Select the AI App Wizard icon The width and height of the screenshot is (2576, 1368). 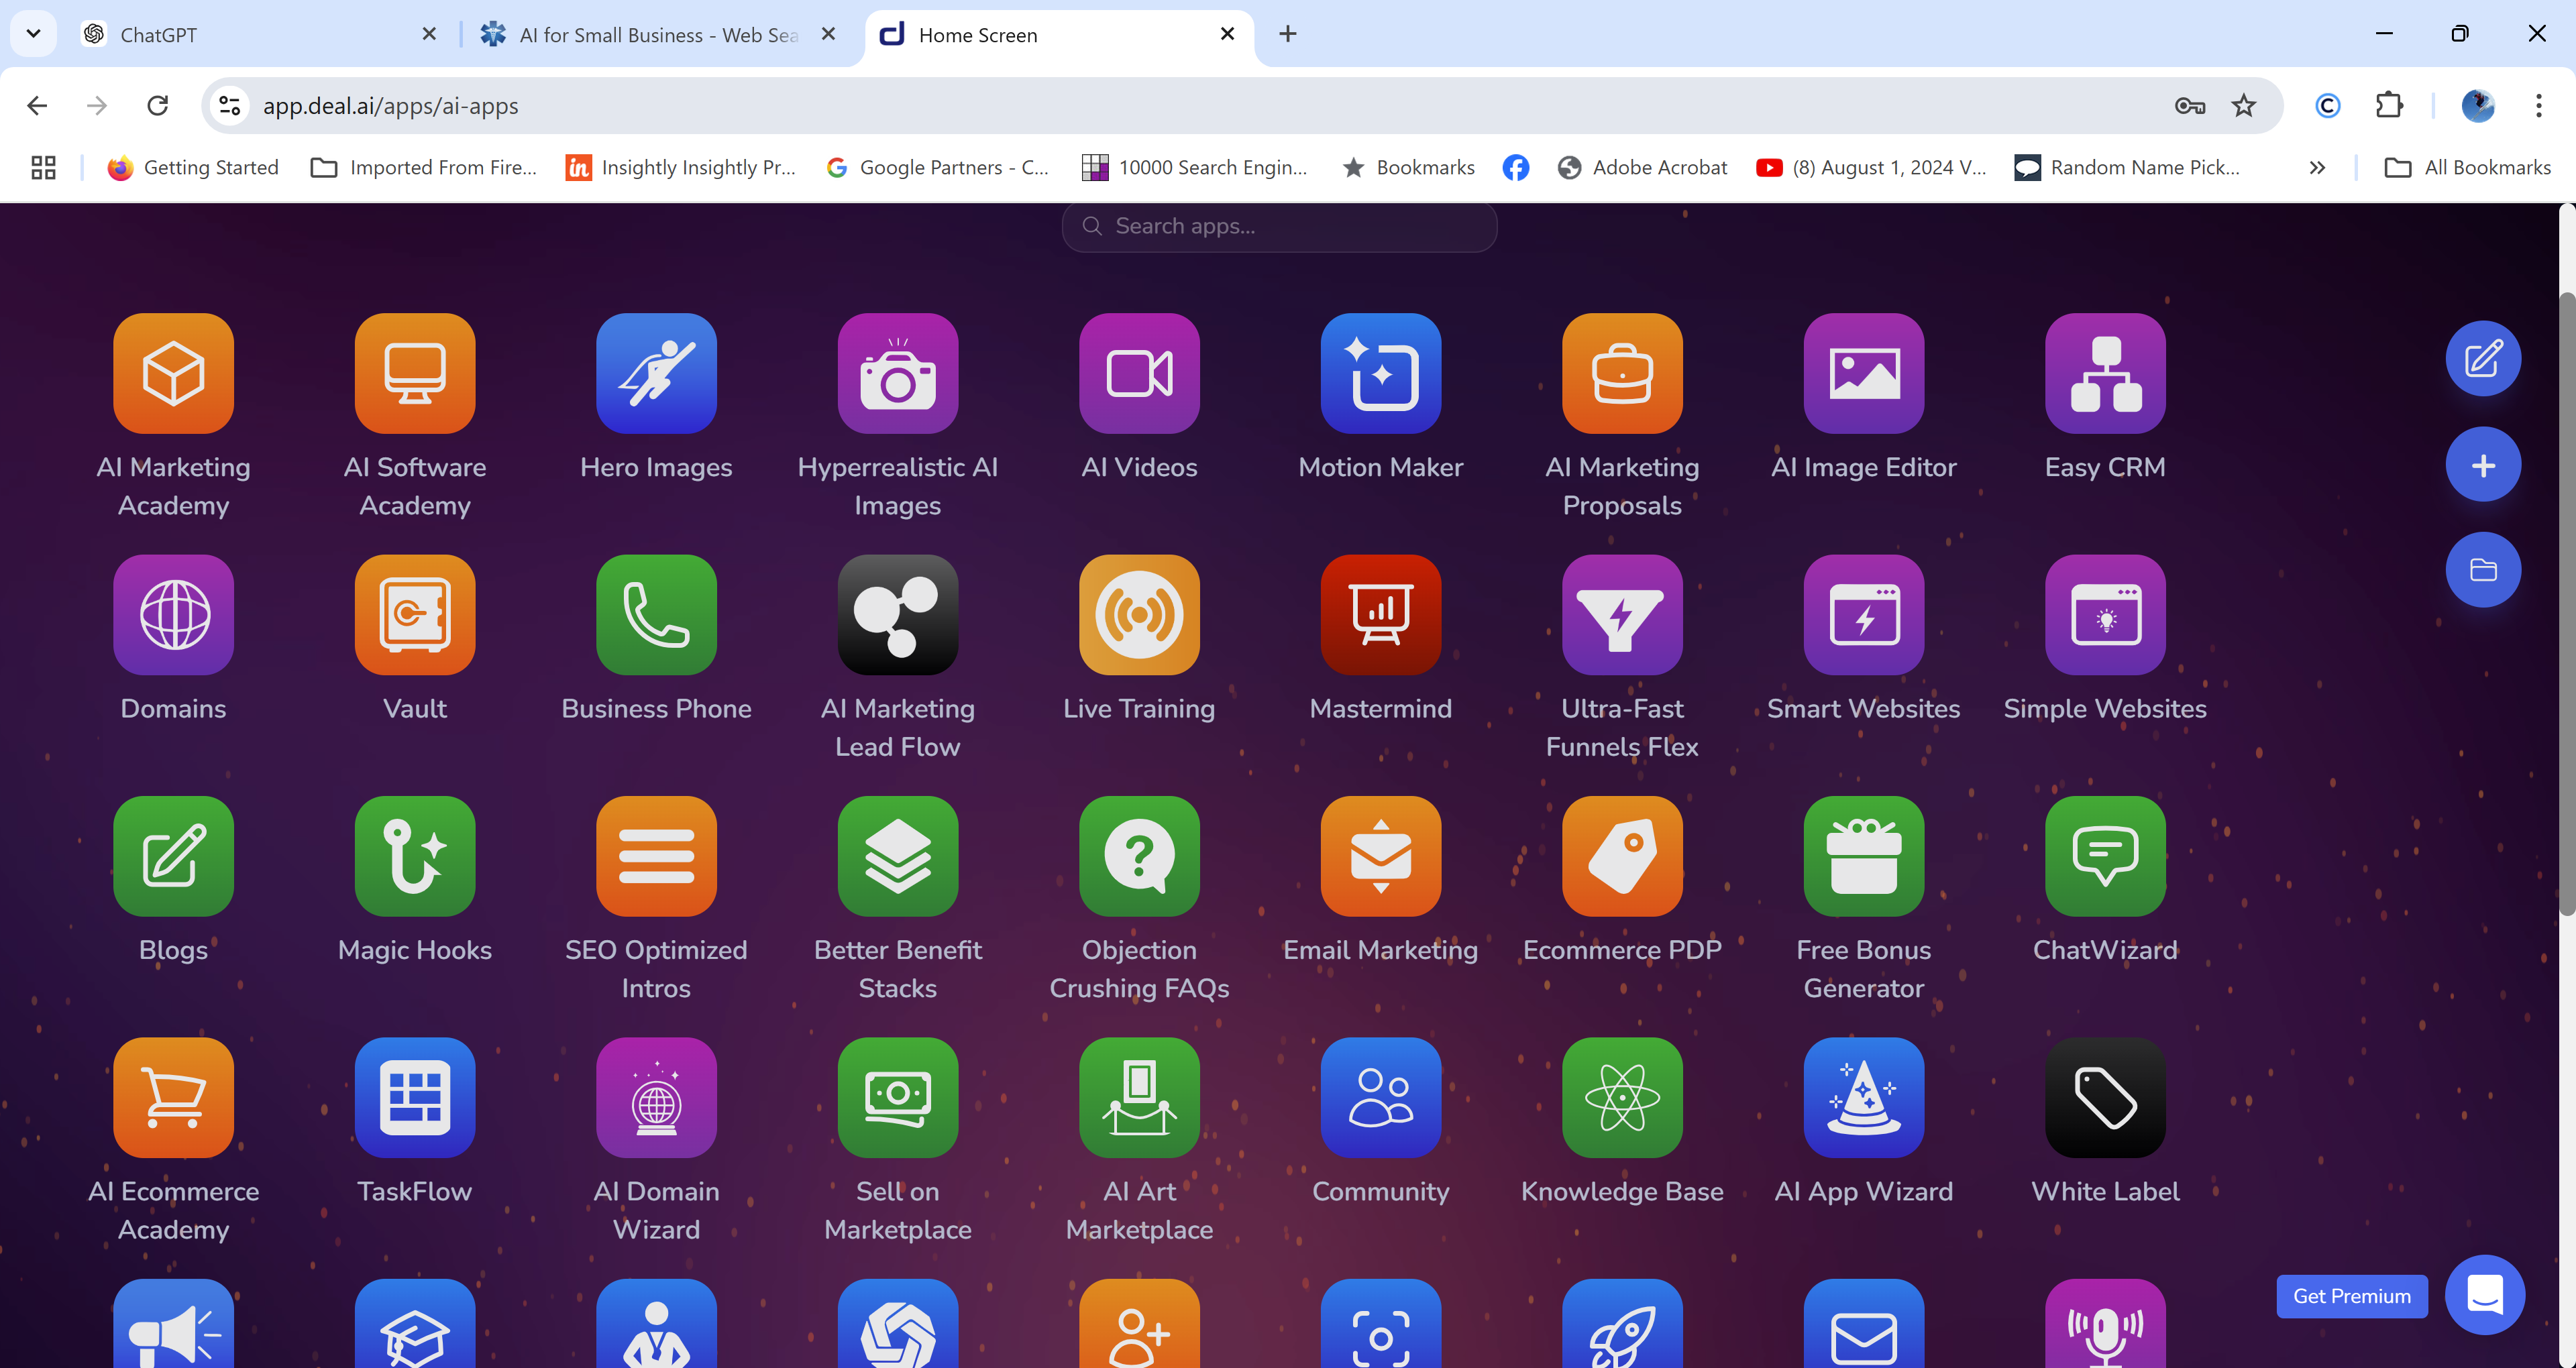point(1862,1097)
